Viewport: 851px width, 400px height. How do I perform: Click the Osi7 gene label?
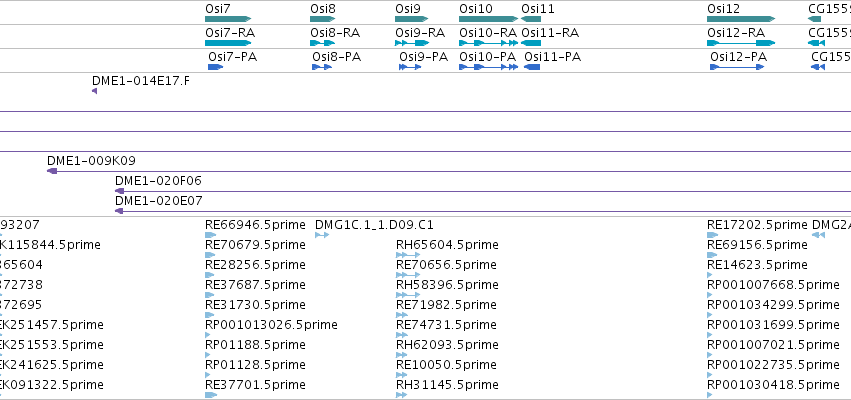218,9
